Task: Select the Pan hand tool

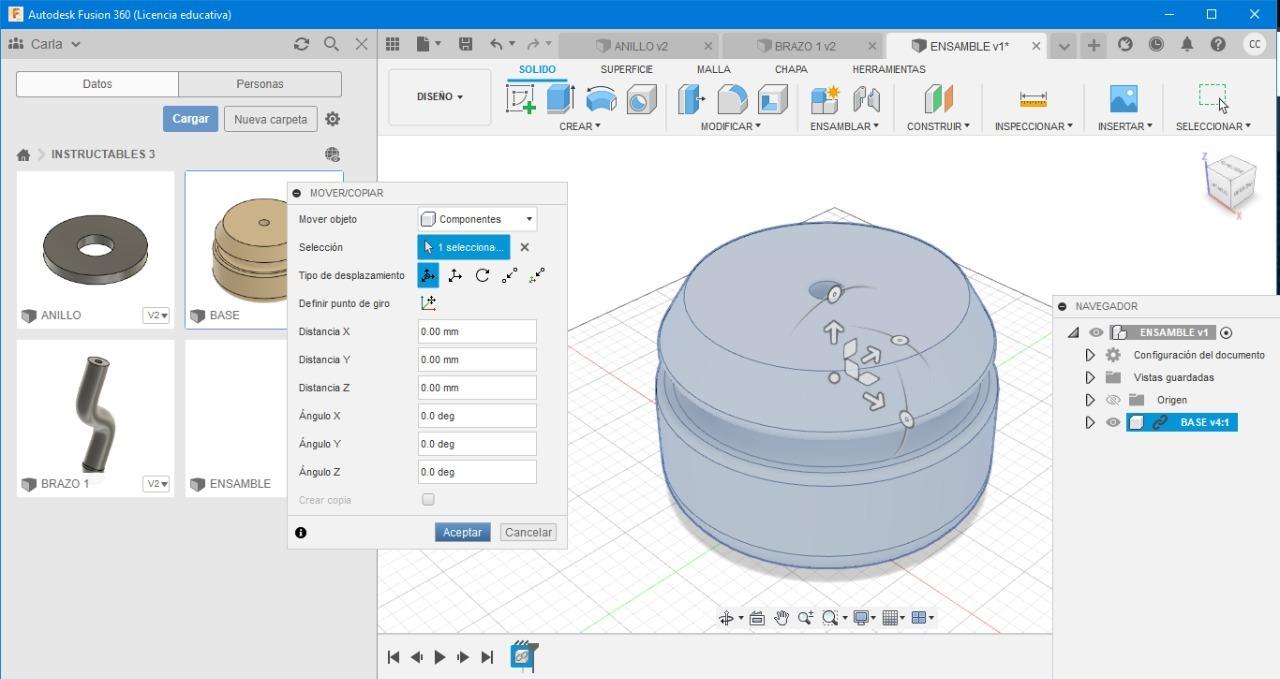Action: (781, 618)
